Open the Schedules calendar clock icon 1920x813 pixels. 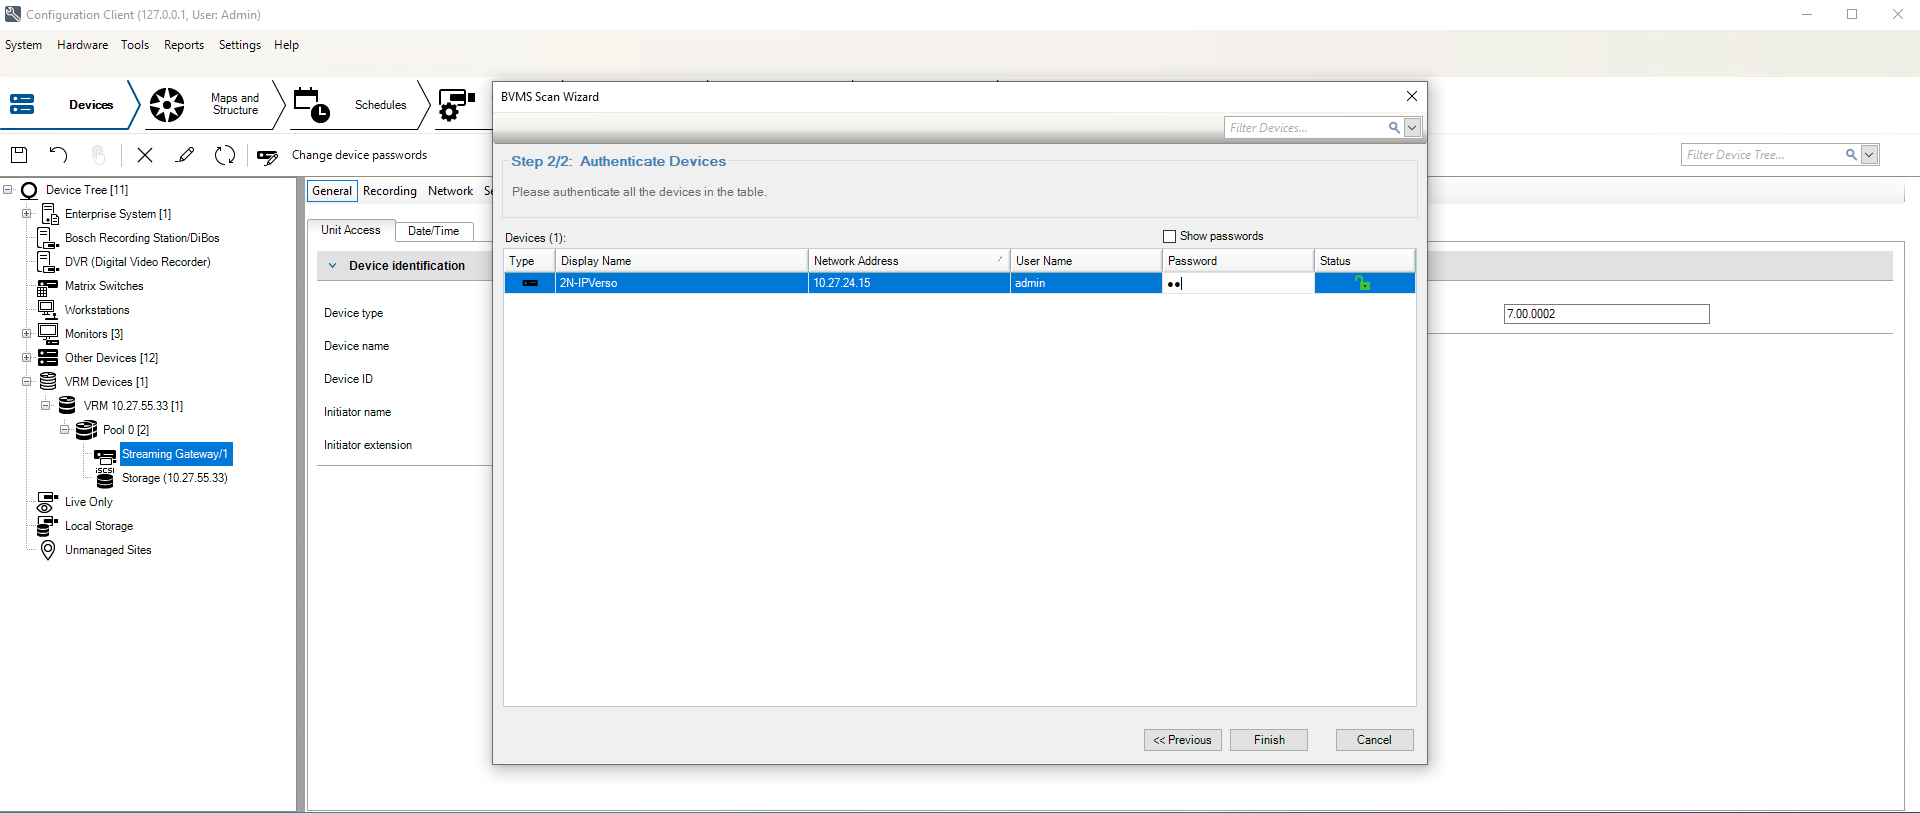coord(311,105)
